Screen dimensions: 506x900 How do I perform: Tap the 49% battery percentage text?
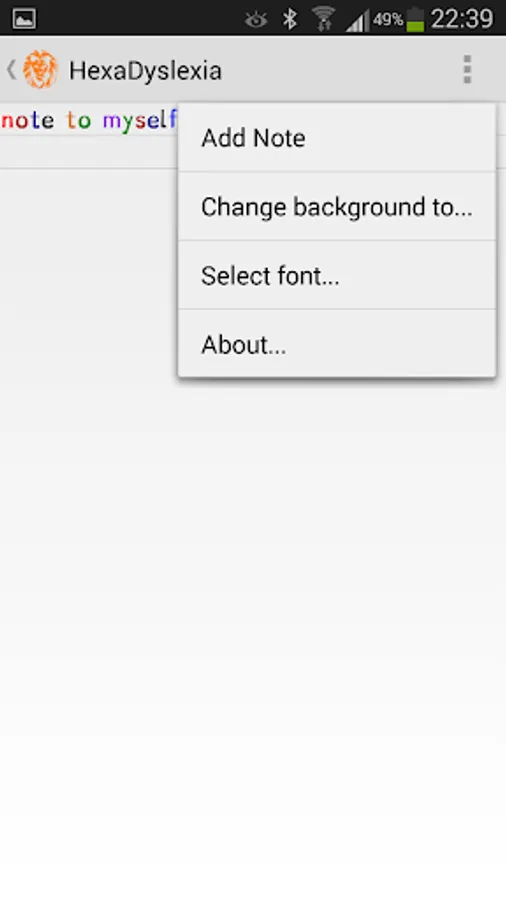388,20
